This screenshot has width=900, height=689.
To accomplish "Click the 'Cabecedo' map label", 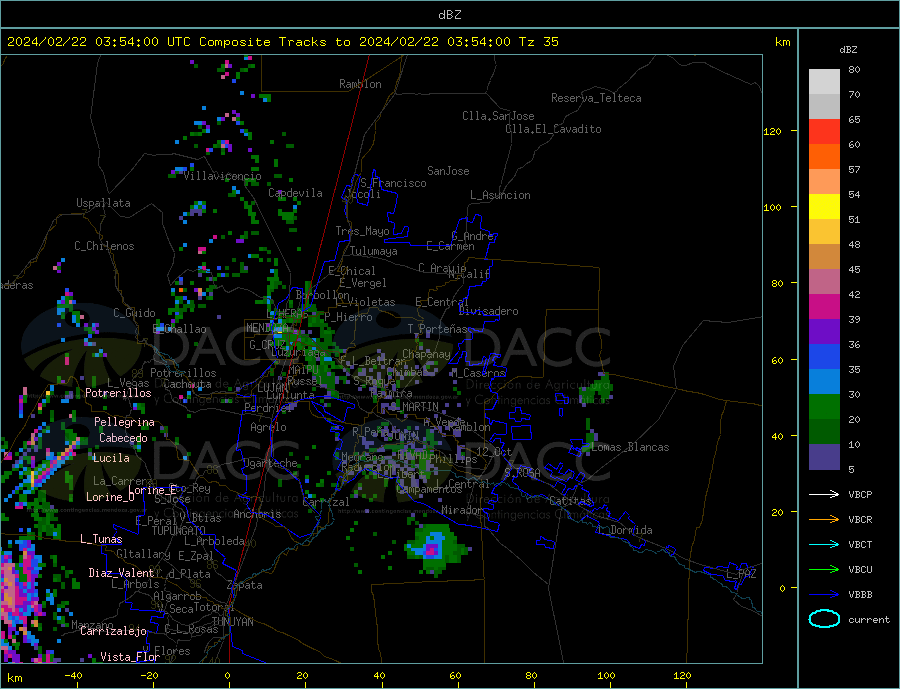I will click(x=123, y=438).
